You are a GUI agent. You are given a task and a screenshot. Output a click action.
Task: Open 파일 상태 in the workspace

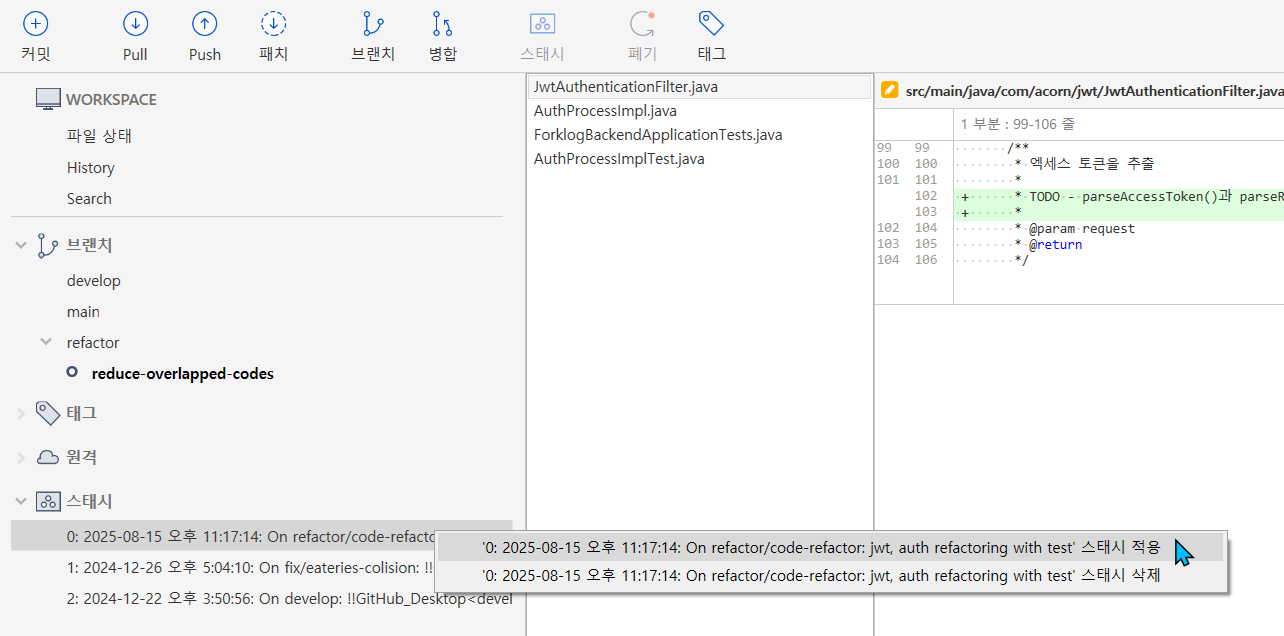pos(99,136)
